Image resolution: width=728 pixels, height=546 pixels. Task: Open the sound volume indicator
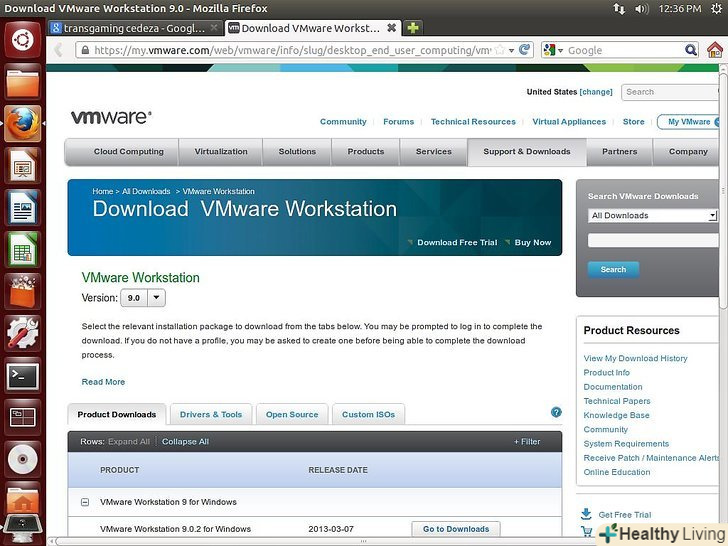pyautogui.click(x=642, y=8)
